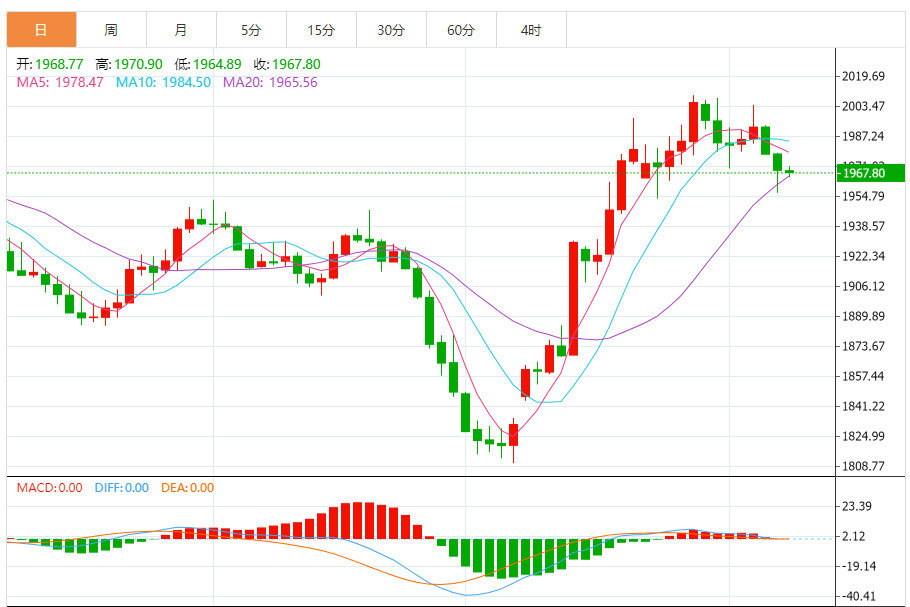
Task: Click the 1873.67 price axis label
Action: point(863,346)
